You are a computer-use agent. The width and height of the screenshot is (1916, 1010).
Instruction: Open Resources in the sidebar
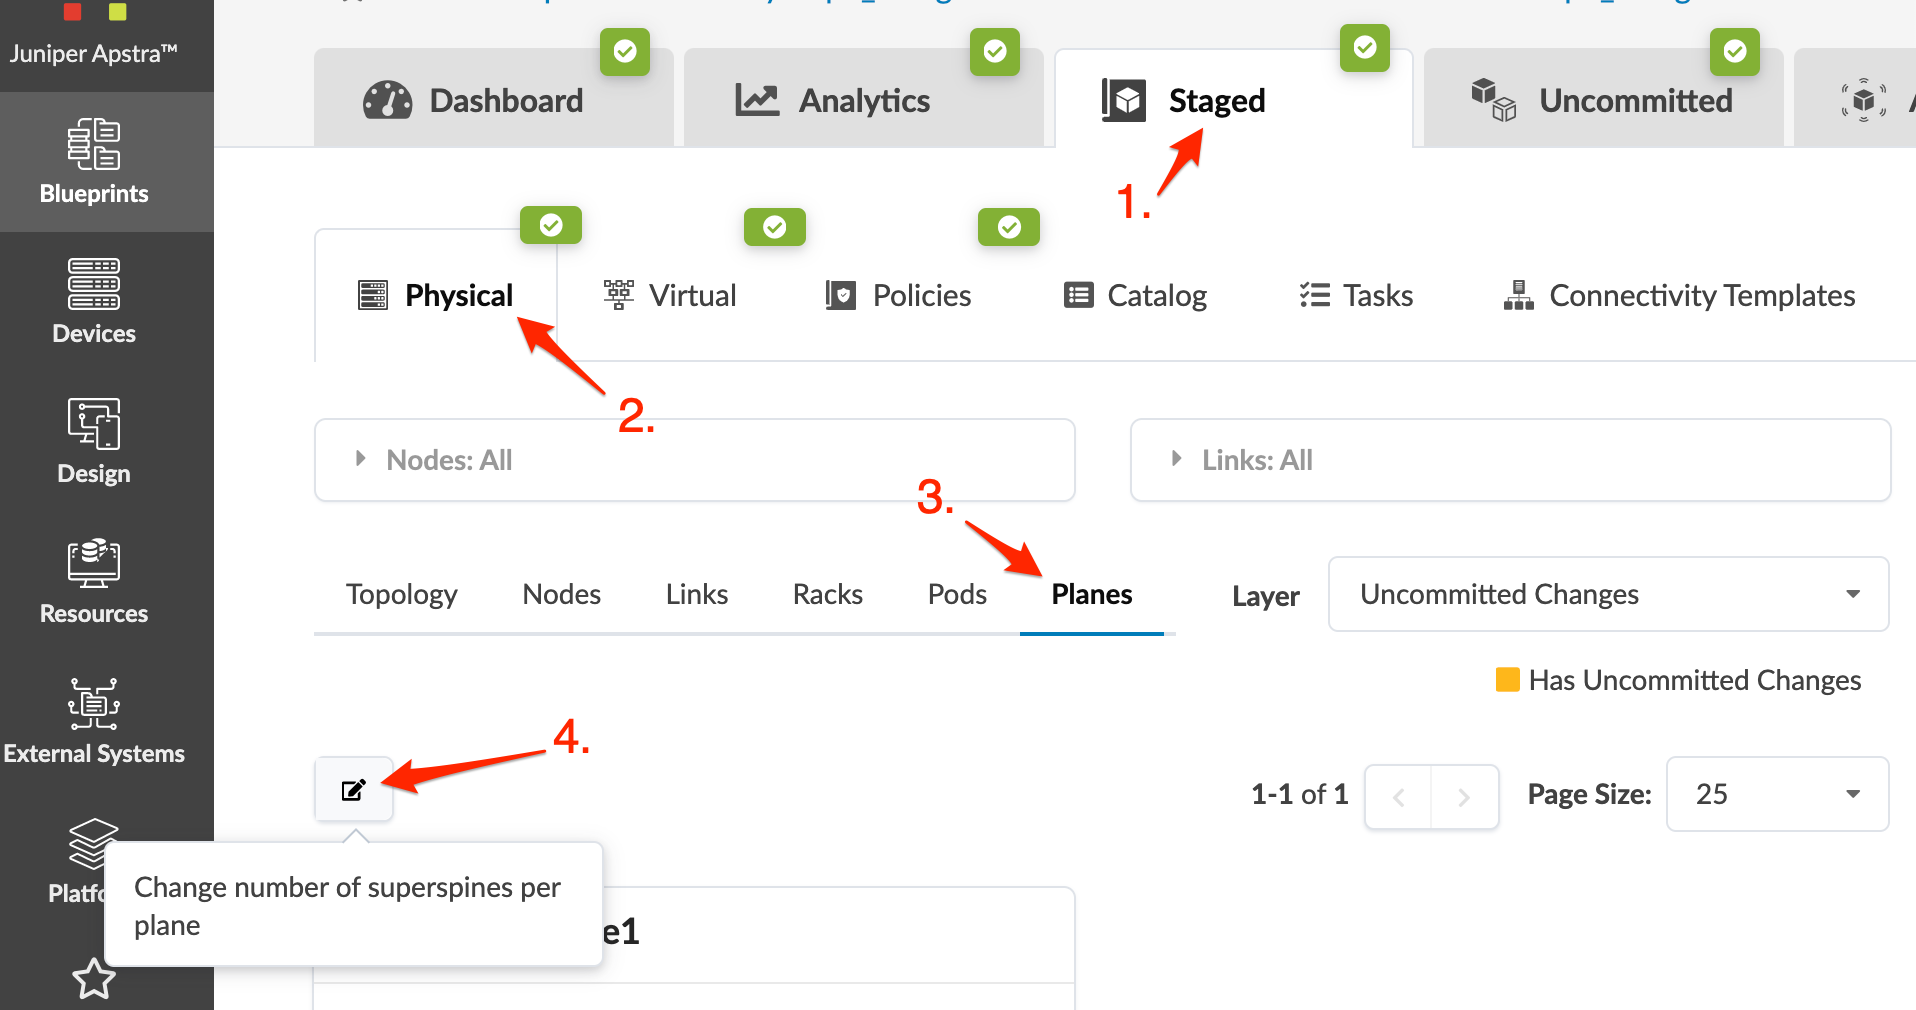pos(94,582)
